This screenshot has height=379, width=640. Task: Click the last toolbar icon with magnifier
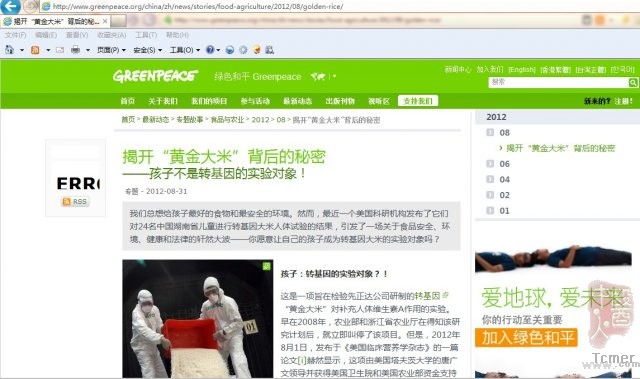point(269,50)
